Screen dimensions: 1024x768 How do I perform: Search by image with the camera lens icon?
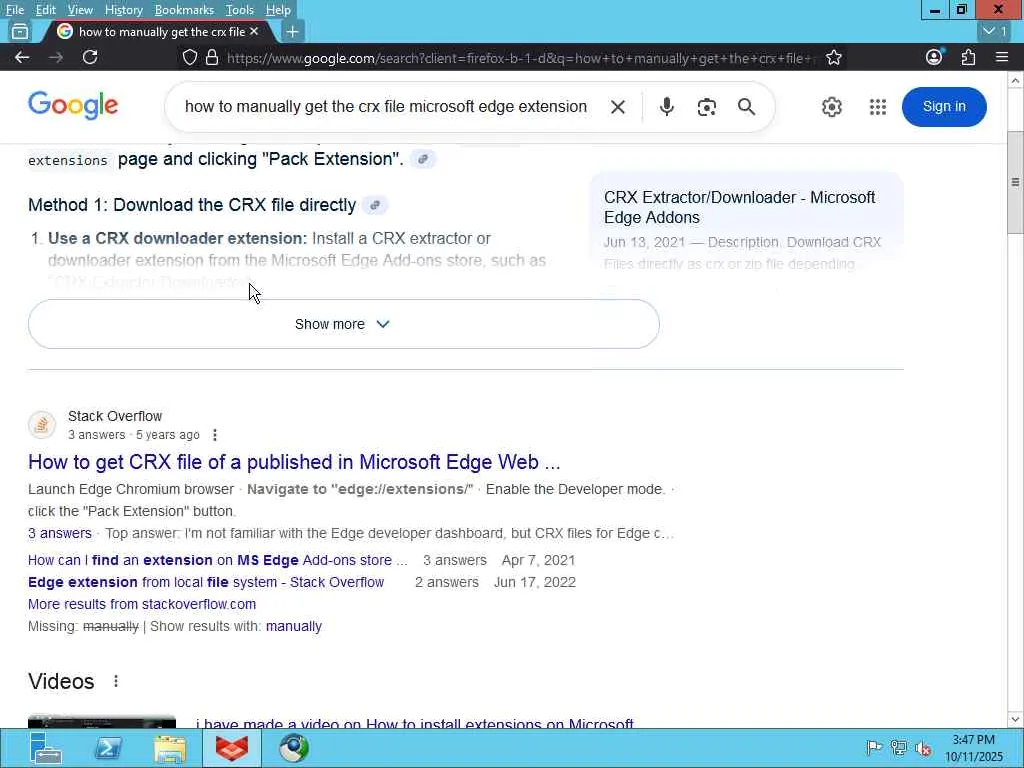[707, 107]
